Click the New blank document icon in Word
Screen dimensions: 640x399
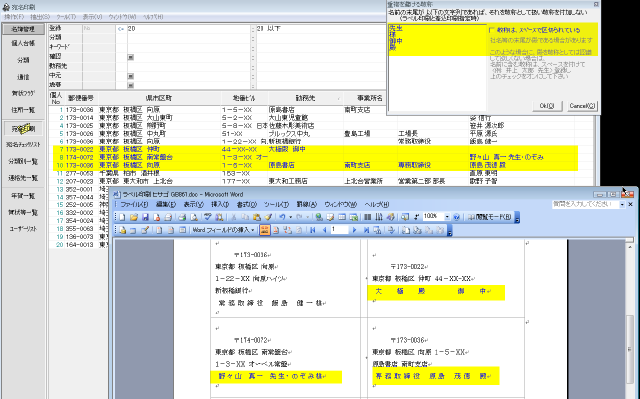point(122,217)
